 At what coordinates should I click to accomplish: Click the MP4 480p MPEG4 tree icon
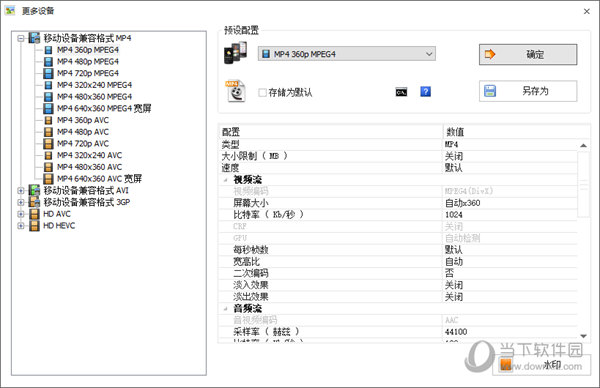pos(48,62)
